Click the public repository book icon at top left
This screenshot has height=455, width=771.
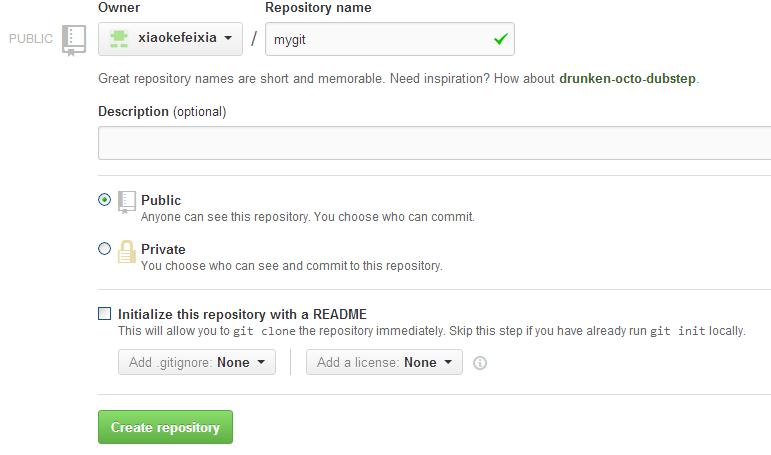click(x=74, y=39)
